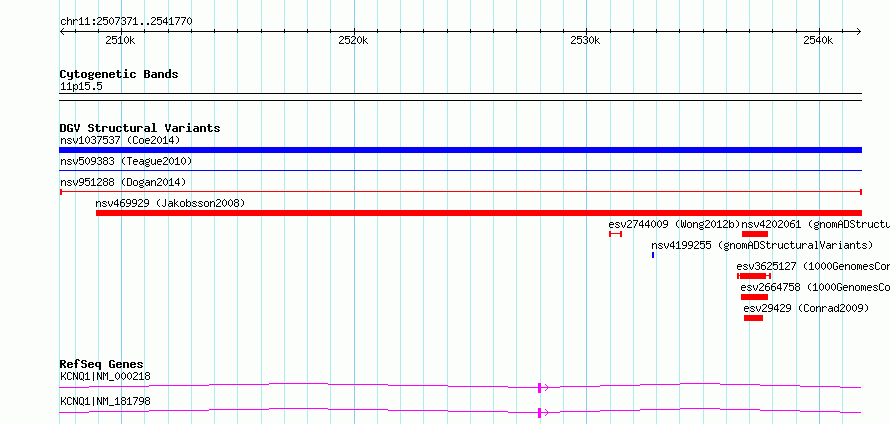This screenshot has width=890, height=424.
Task: Open the esv2744009 (Wong2012b) label
Action: coord(674,224)
